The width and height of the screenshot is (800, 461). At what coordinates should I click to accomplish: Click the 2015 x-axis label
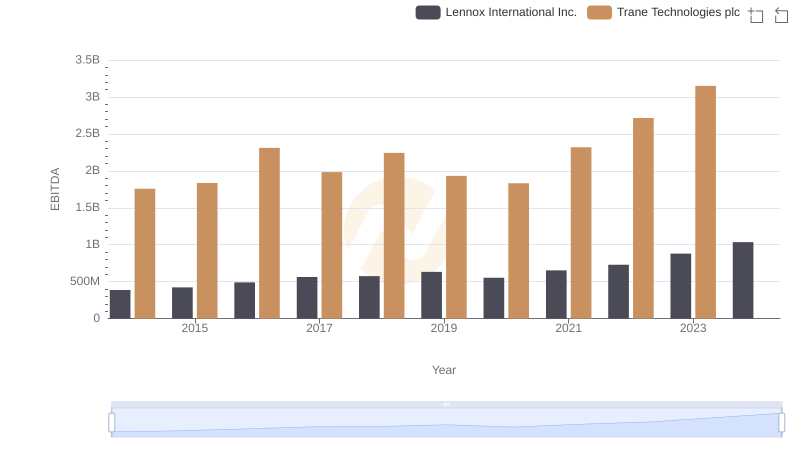point(195,328)
